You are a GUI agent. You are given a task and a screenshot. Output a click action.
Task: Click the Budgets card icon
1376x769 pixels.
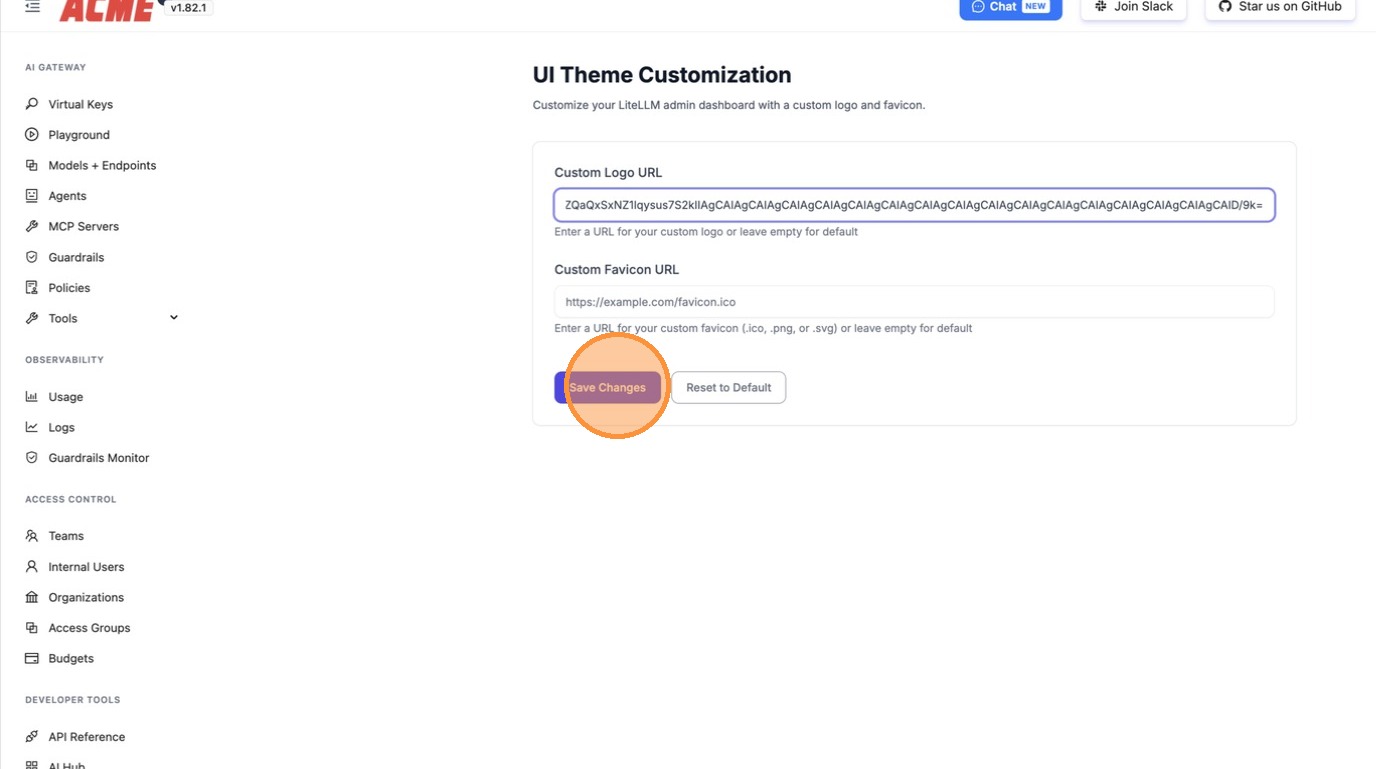[32, 659]
